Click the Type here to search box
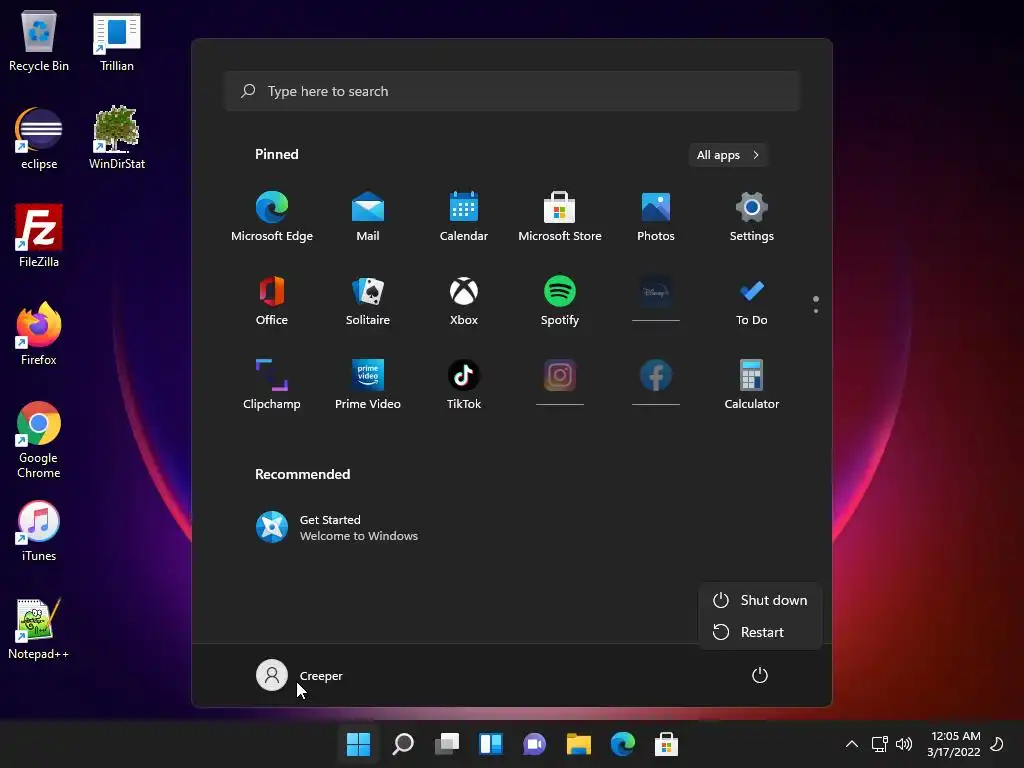Screen dimensions: 1024x768 point(513,91)
